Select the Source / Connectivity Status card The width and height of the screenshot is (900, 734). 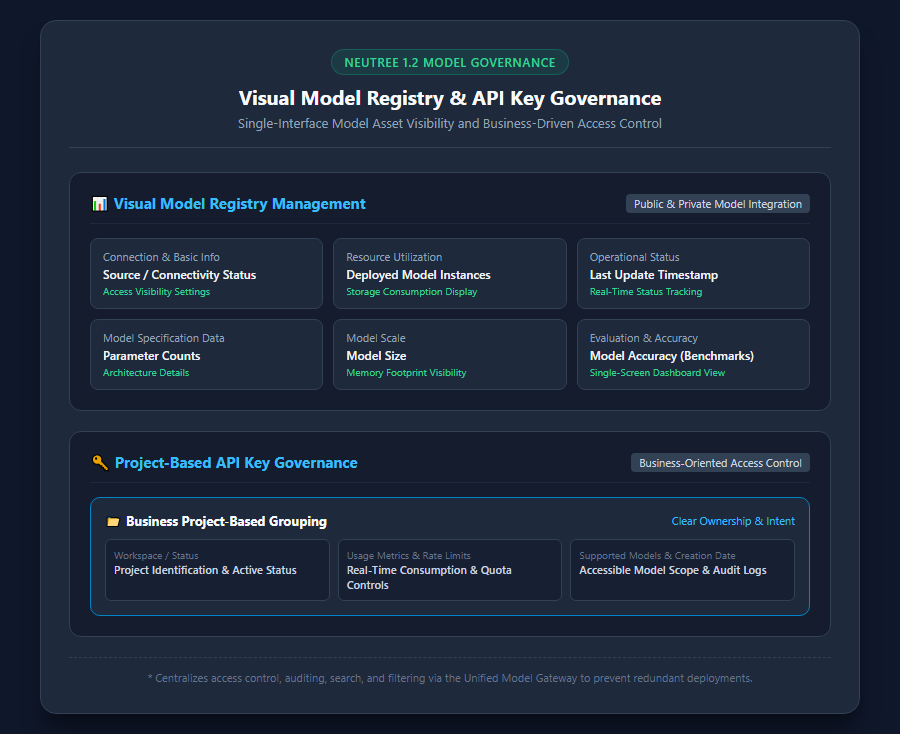coord(207,274)
